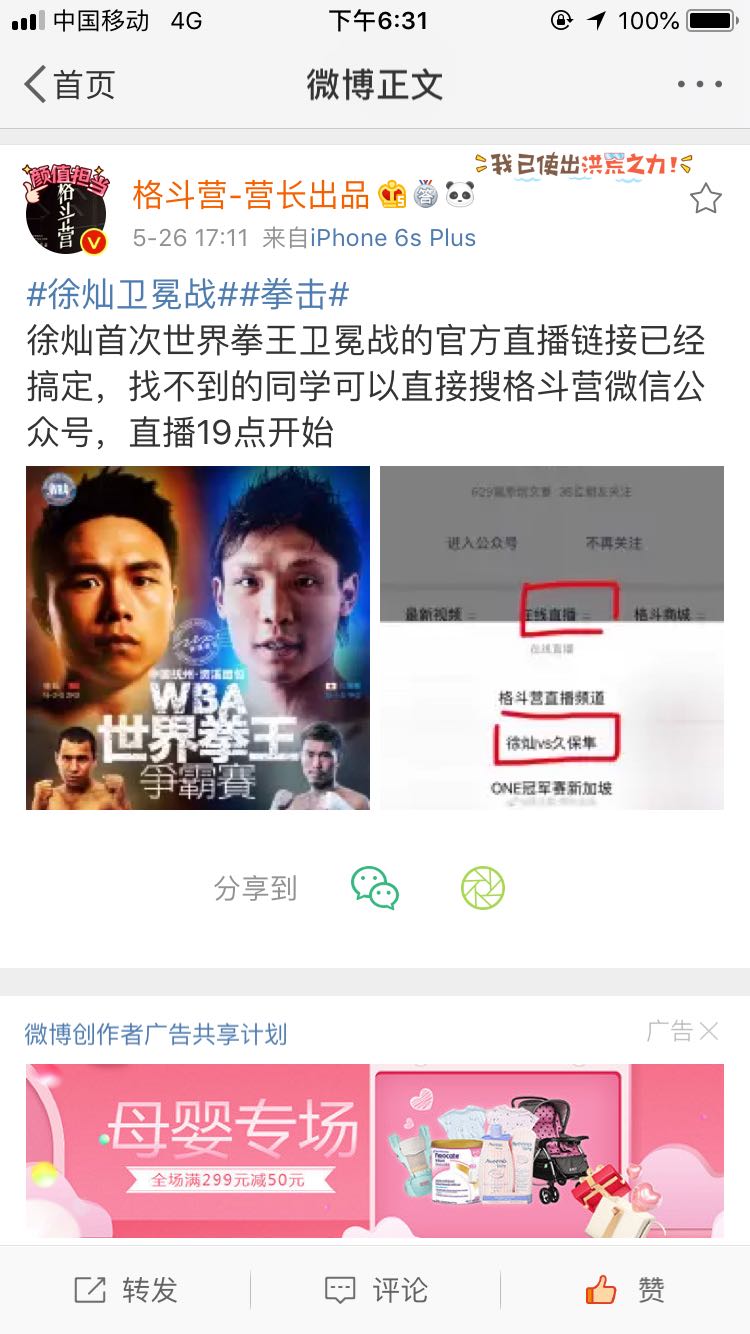Open the 母婴专场 ad banner
Screen dimensions: 750x1334
[375, 1151]
